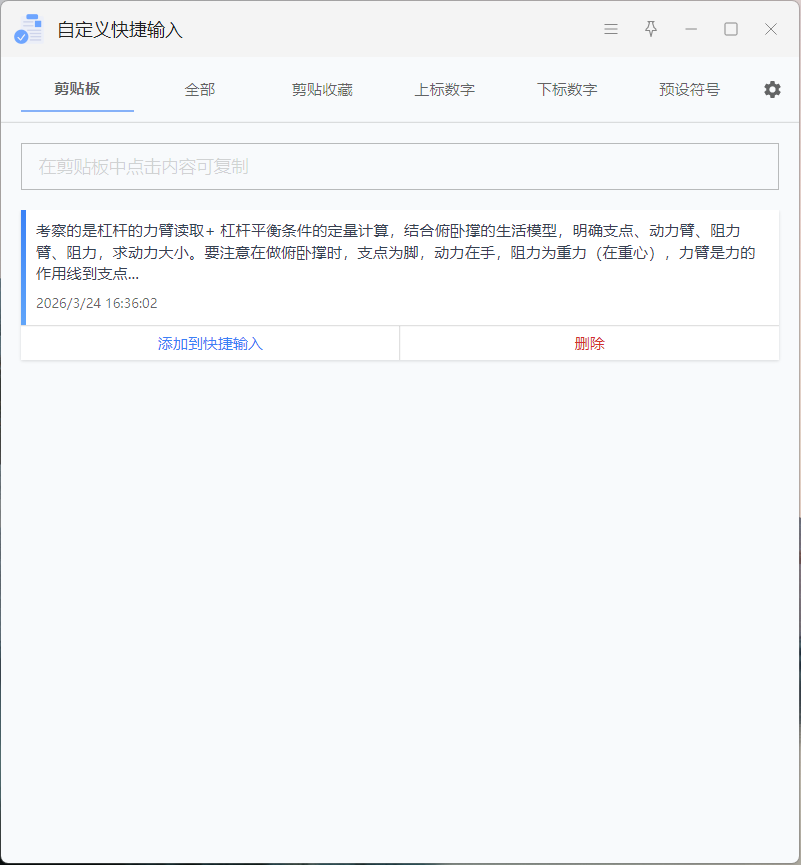Open the 剪贴收藏 tab
801x865 pixels.
[x=322, y=90]
